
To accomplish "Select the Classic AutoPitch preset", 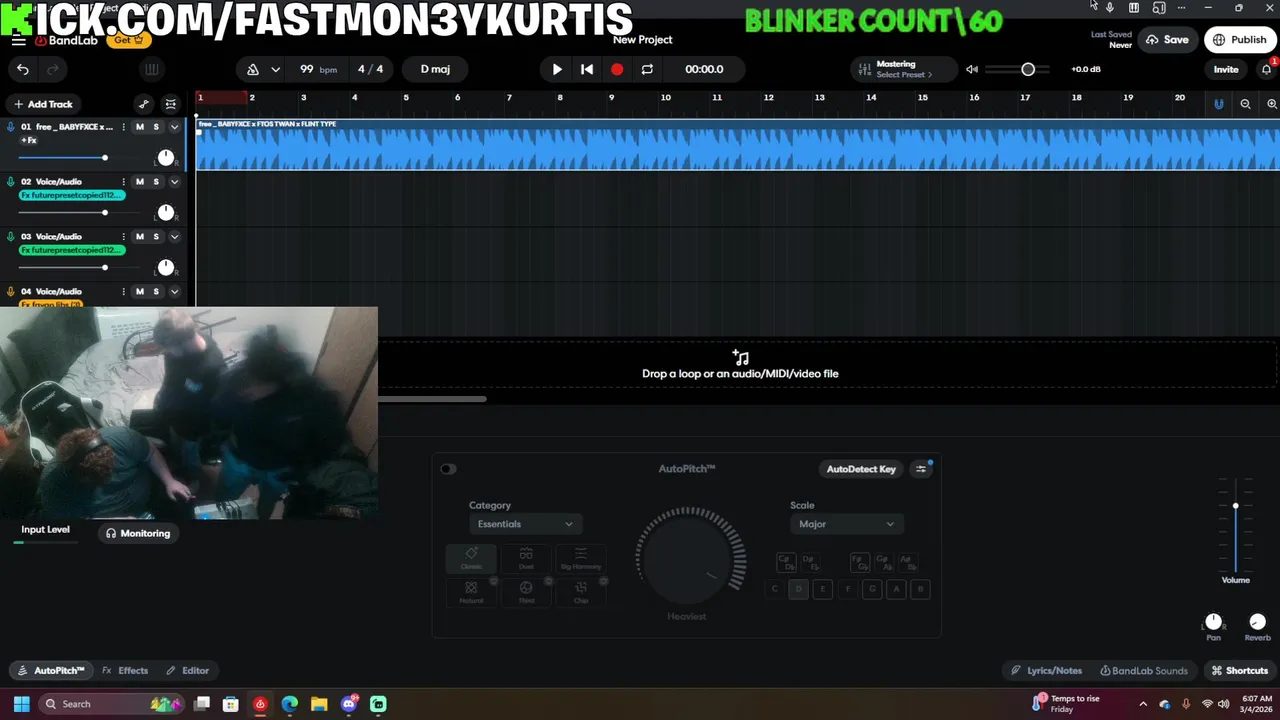I will pos(471,558).
